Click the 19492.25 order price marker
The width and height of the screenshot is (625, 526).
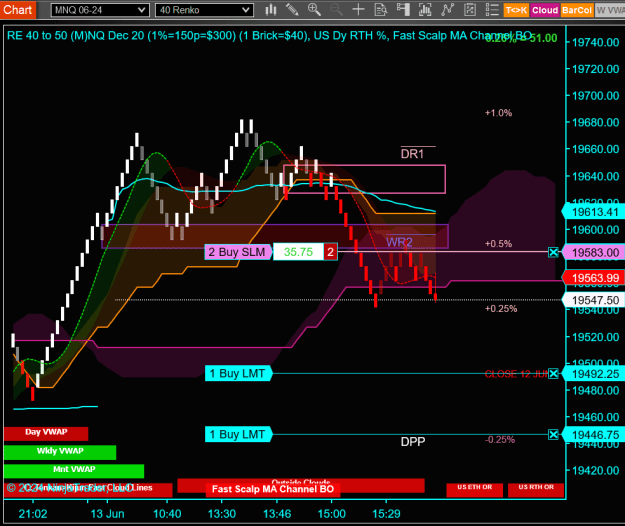(594, 374)
